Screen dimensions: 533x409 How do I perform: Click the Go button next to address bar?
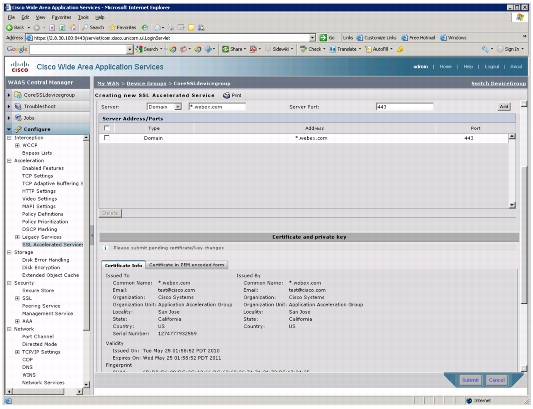[327, 38]
